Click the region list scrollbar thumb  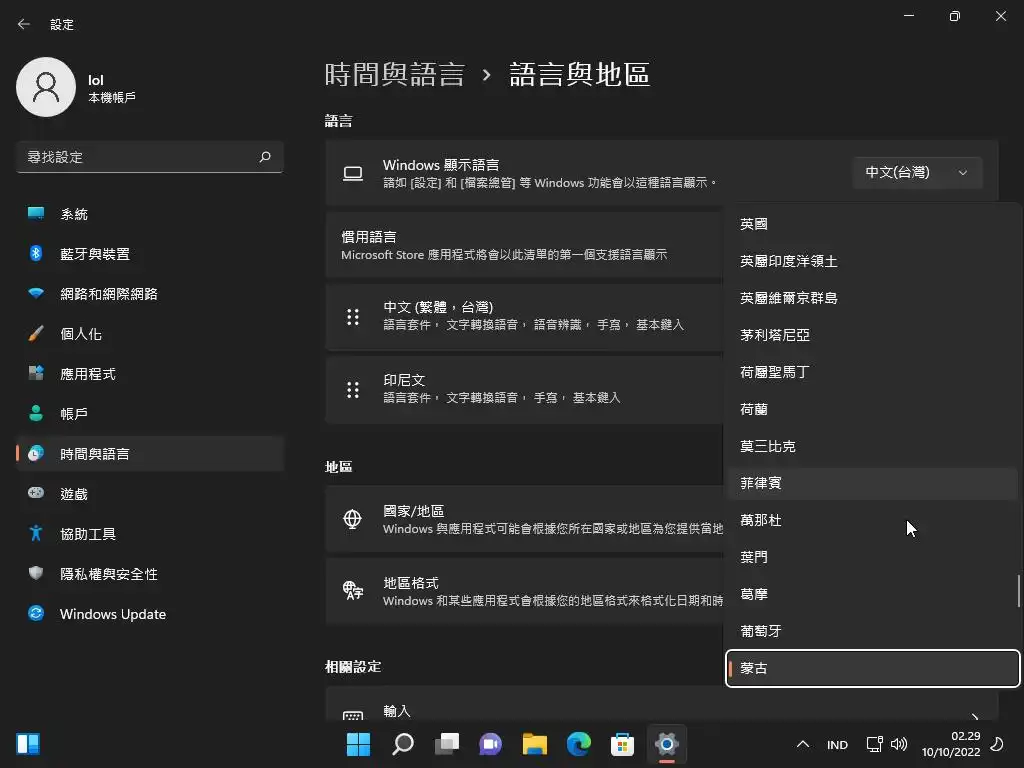tap(1018, 590)
